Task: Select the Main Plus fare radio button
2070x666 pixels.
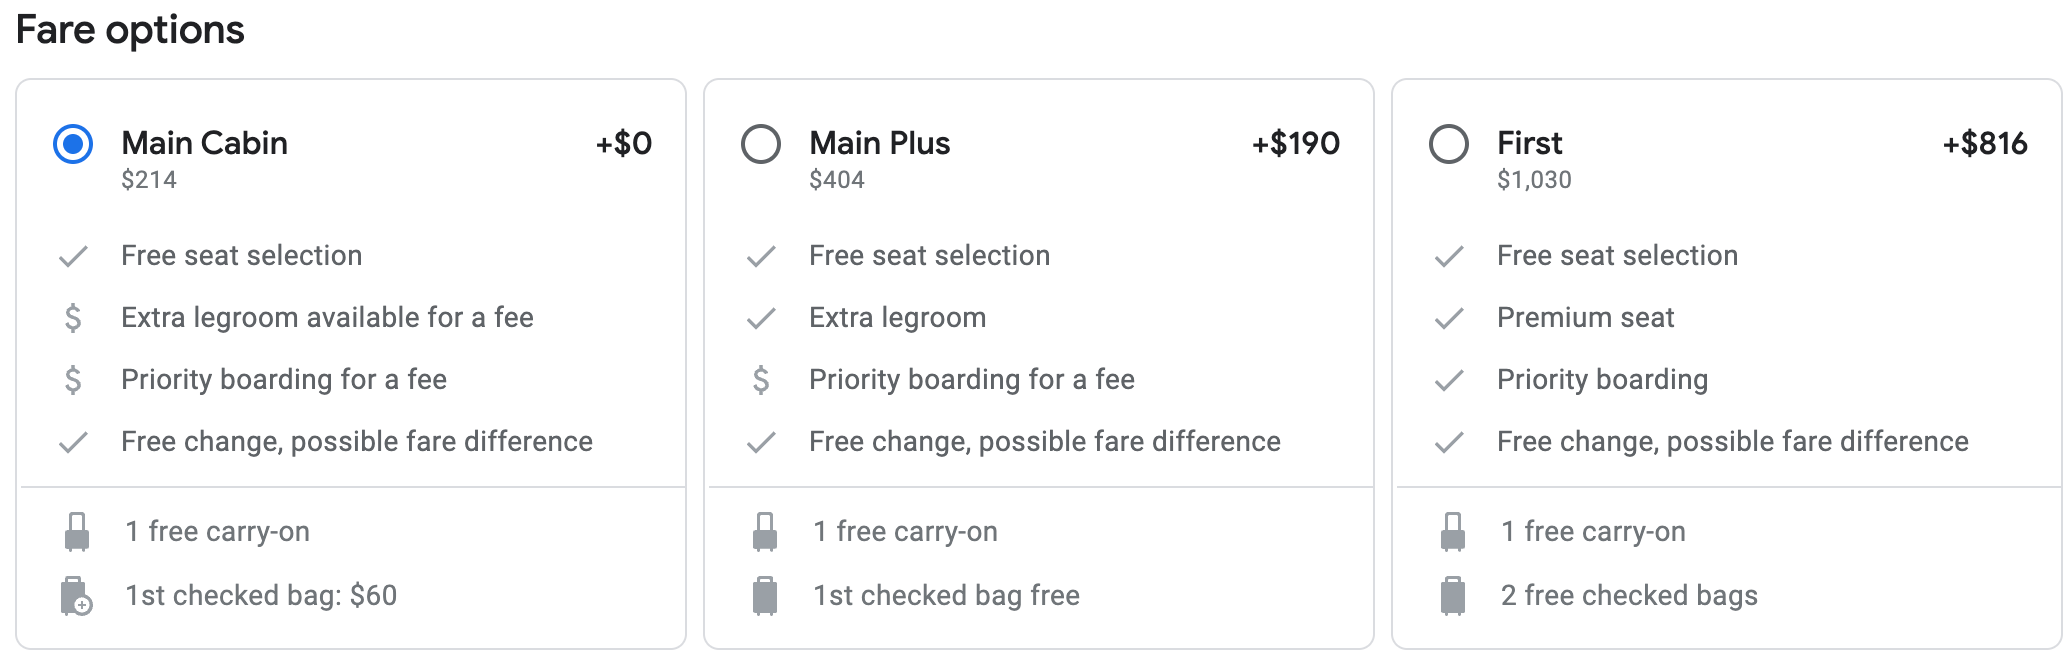Action: tap(761, 144)
